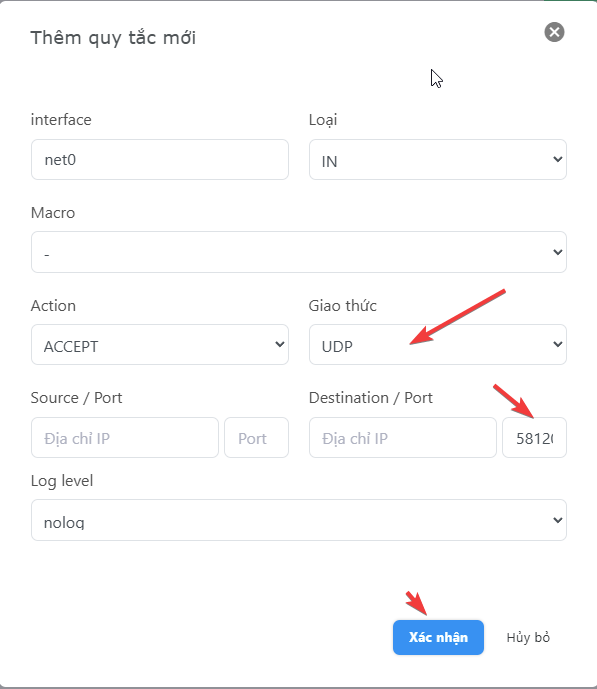Image resolution: width=597 pixels, height=689 pixels.
Task: Open the Log level dropdown showing nolog
Action: tap(299, 520)
